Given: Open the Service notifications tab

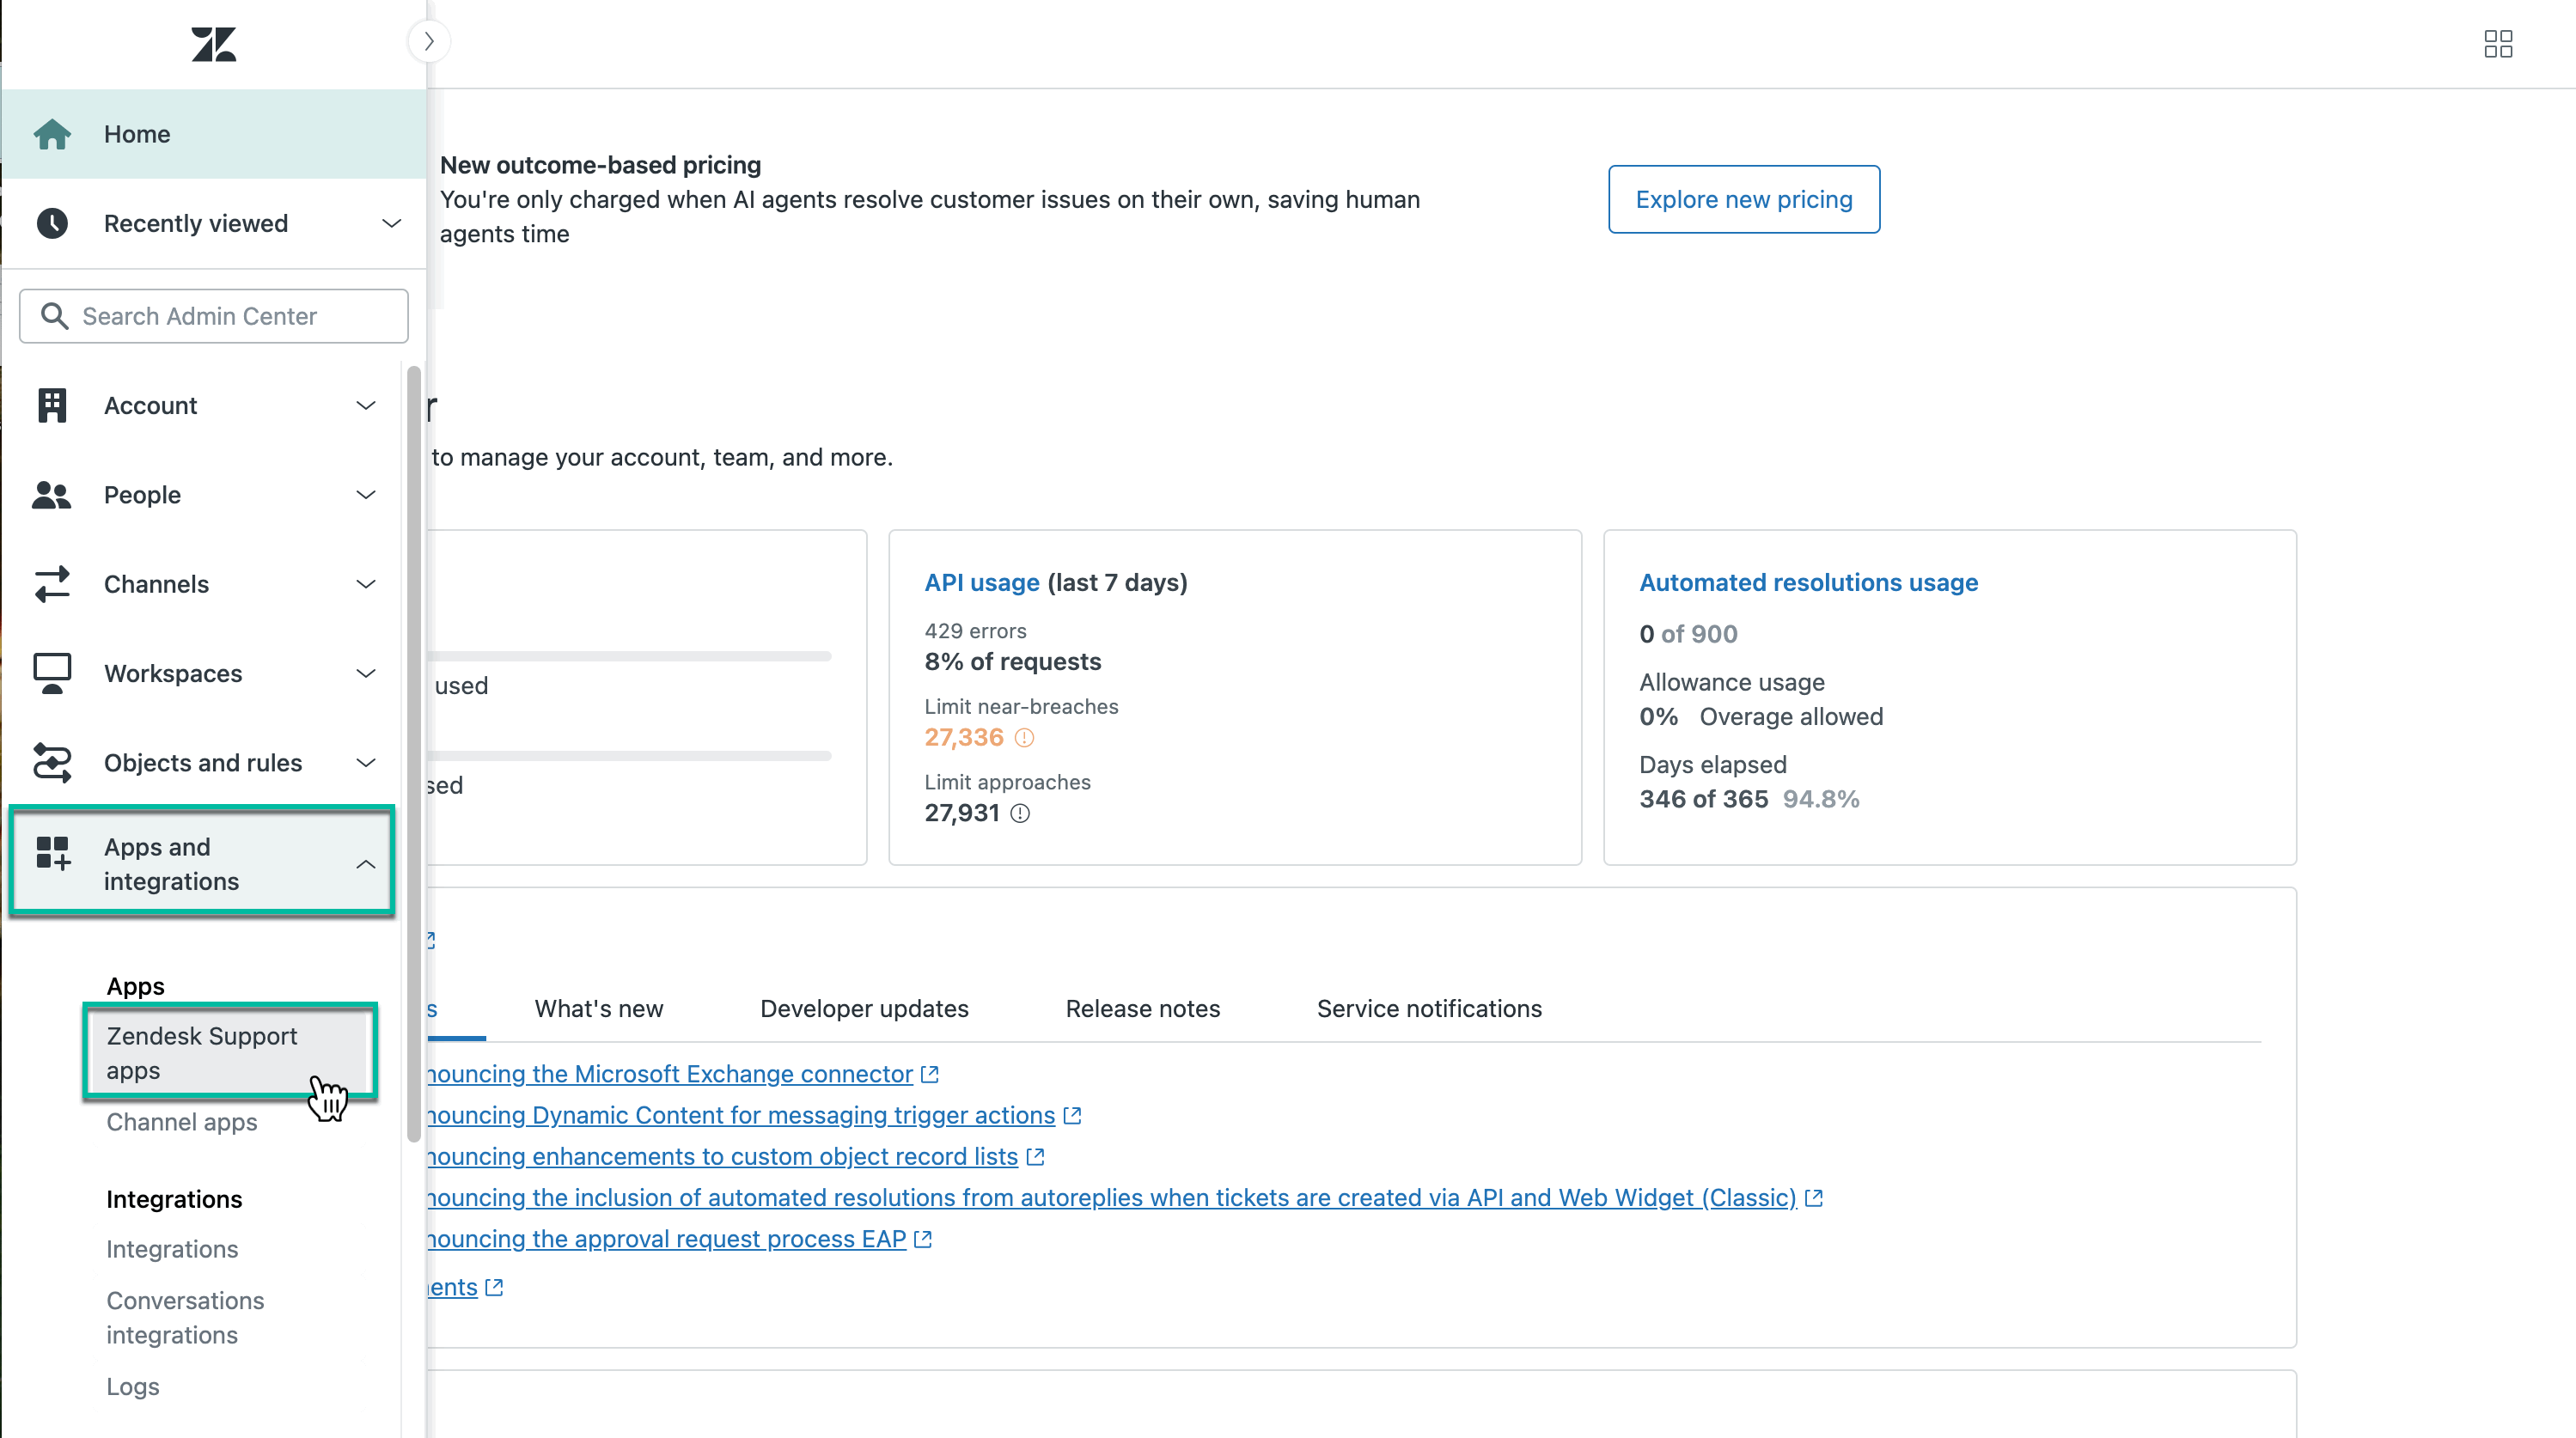Looking at the screenshot, I should click(x=1428, y=1008).
